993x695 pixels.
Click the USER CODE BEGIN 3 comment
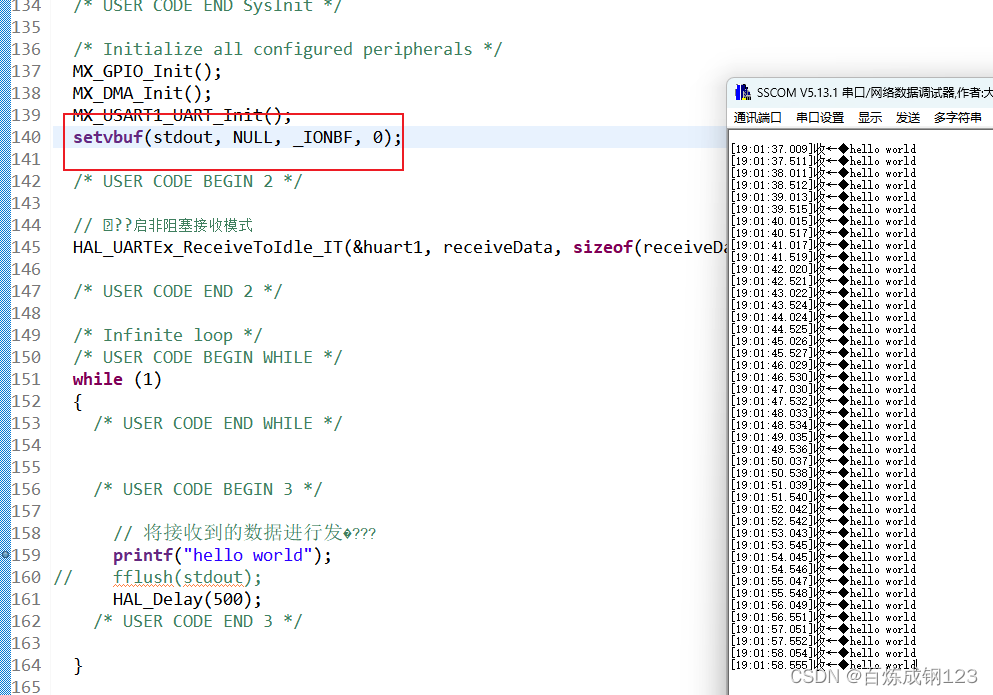coord(208,489)
